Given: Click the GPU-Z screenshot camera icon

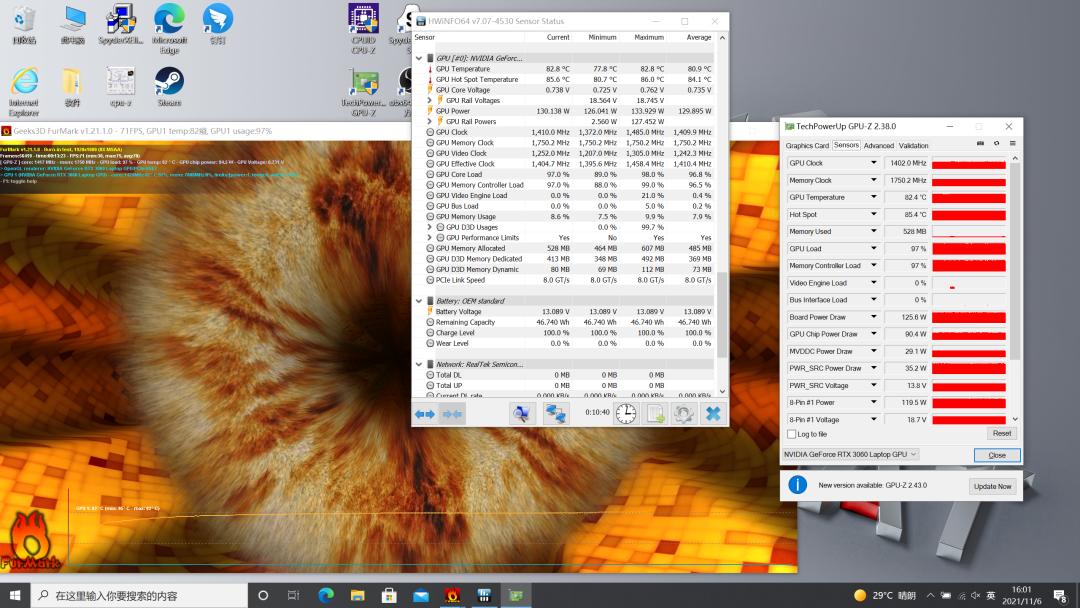Looking at the screenshot, I should click(x=981, y=145).
